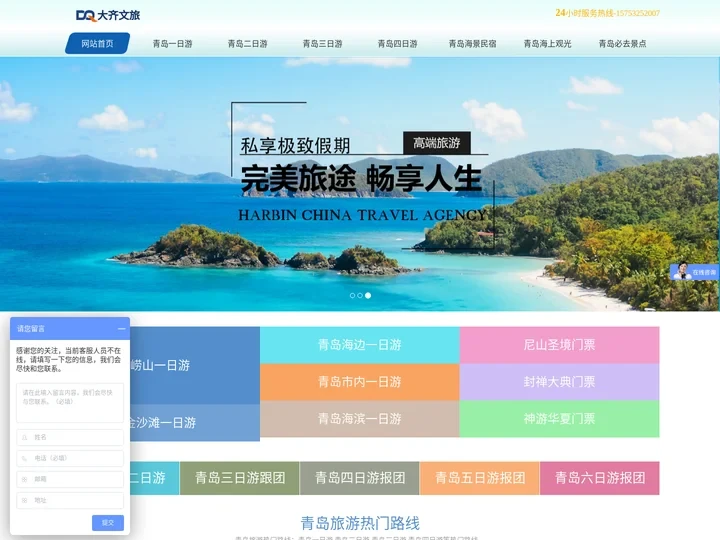
Task: Click the 完美旅途 畅享人生 banner image
Action: (x=360, y=184)
